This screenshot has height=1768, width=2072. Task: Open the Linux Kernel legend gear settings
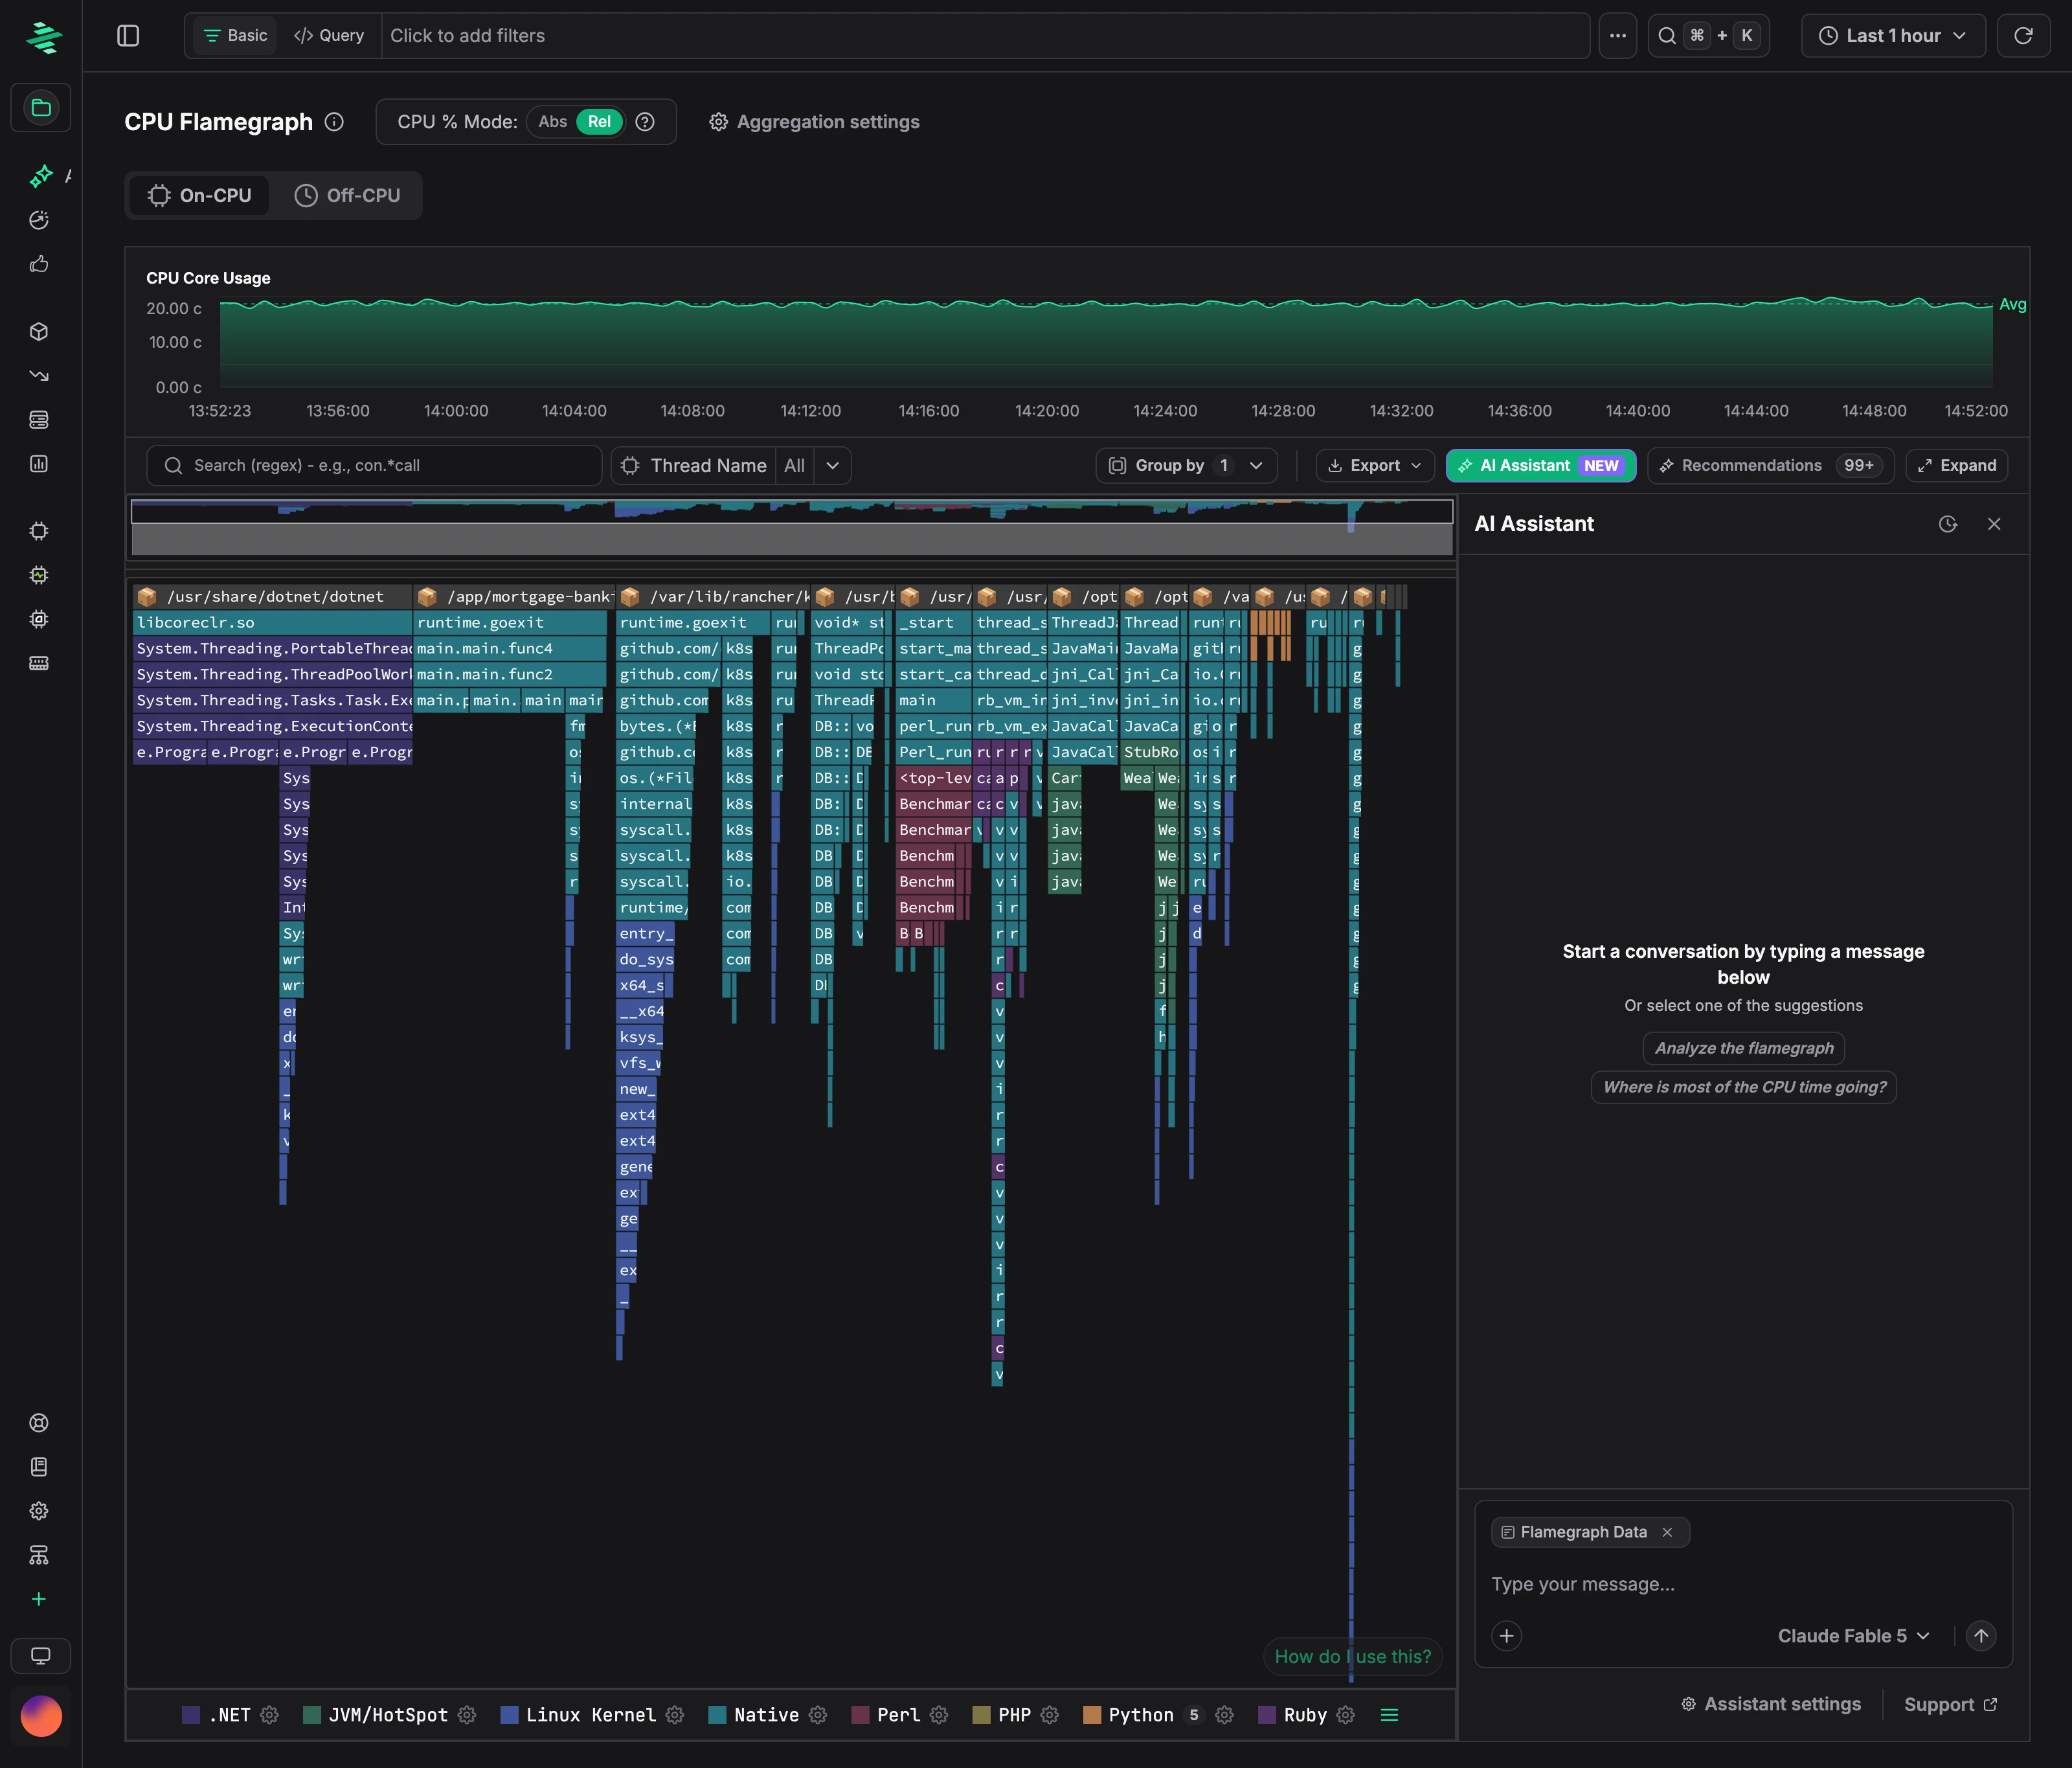coord(675,1715)
